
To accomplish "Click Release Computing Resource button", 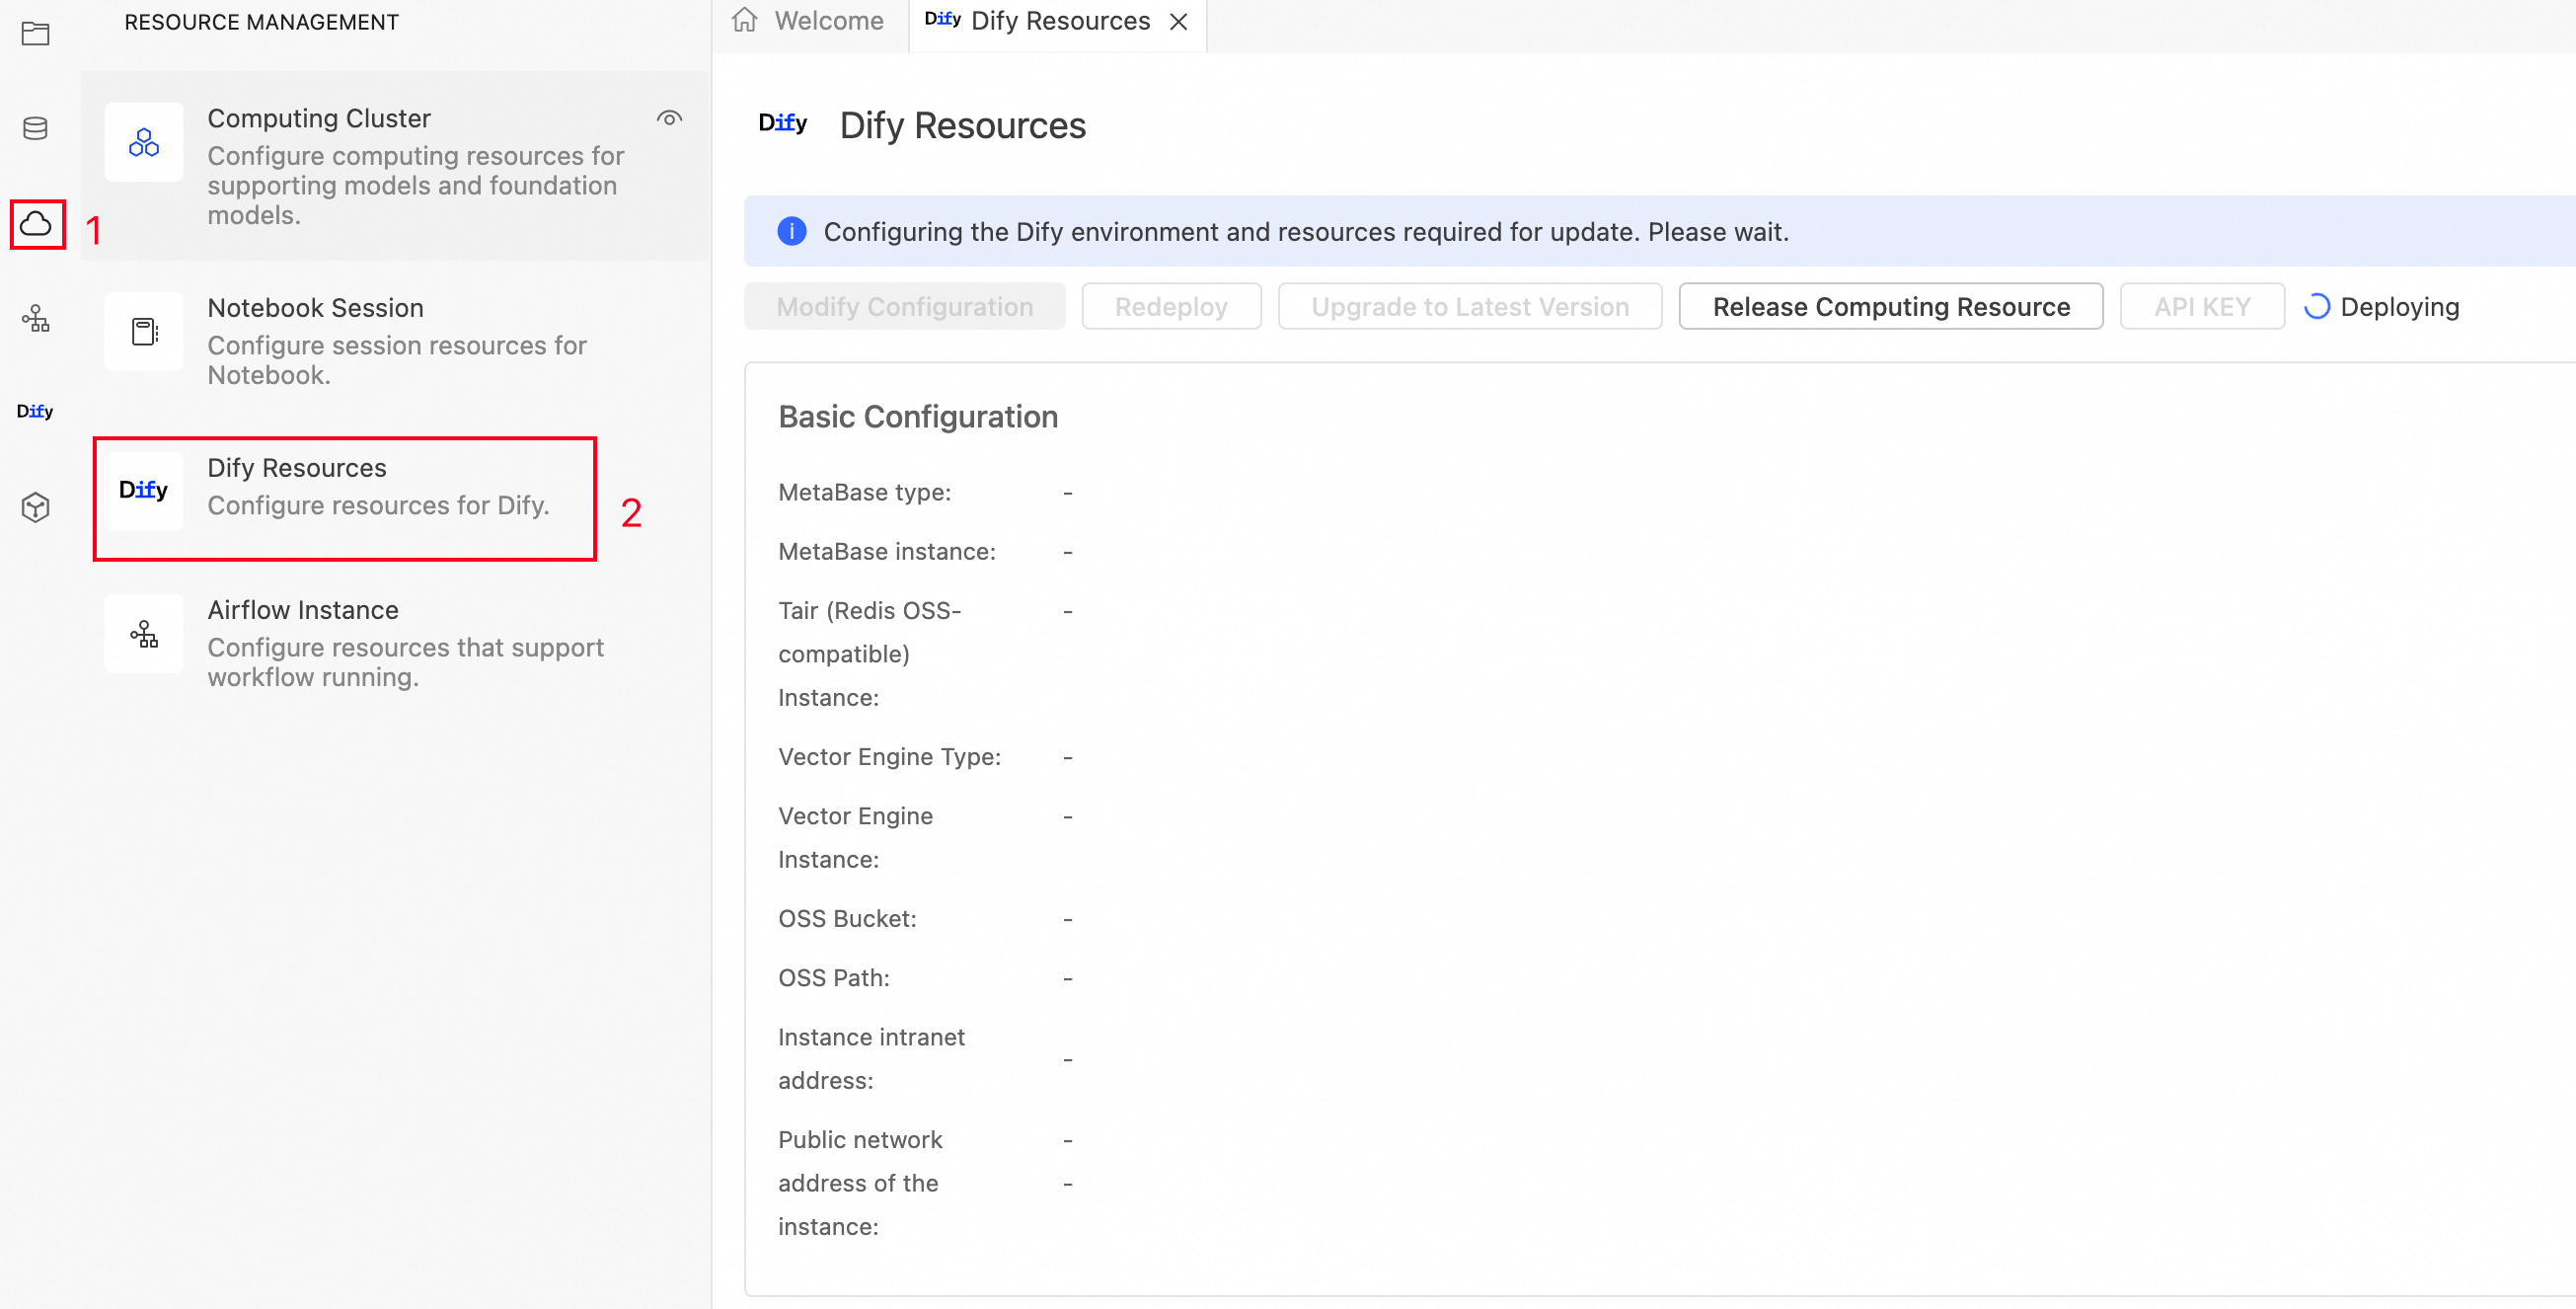I will [x=1890, y=306].
